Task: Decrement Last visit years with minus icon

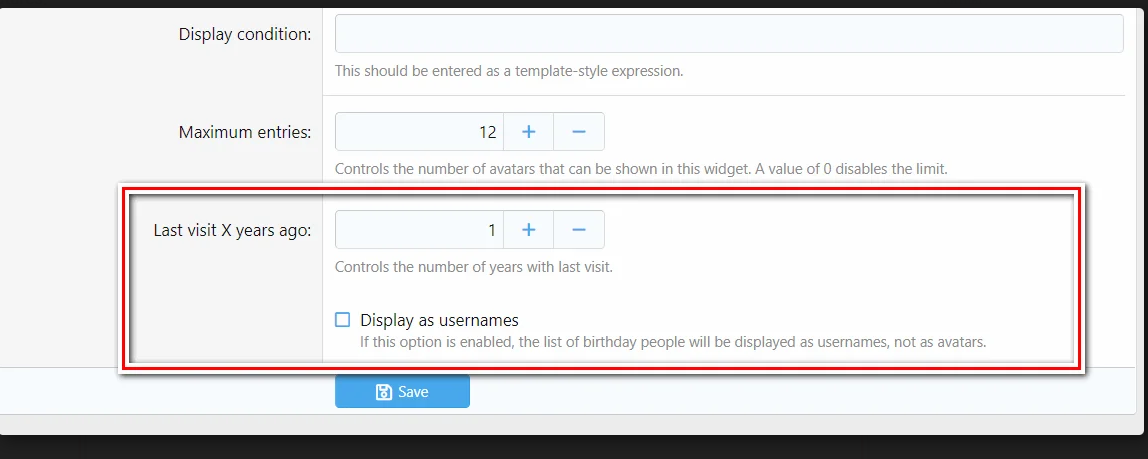Action: pyautogui.click(x=579, y=230)
